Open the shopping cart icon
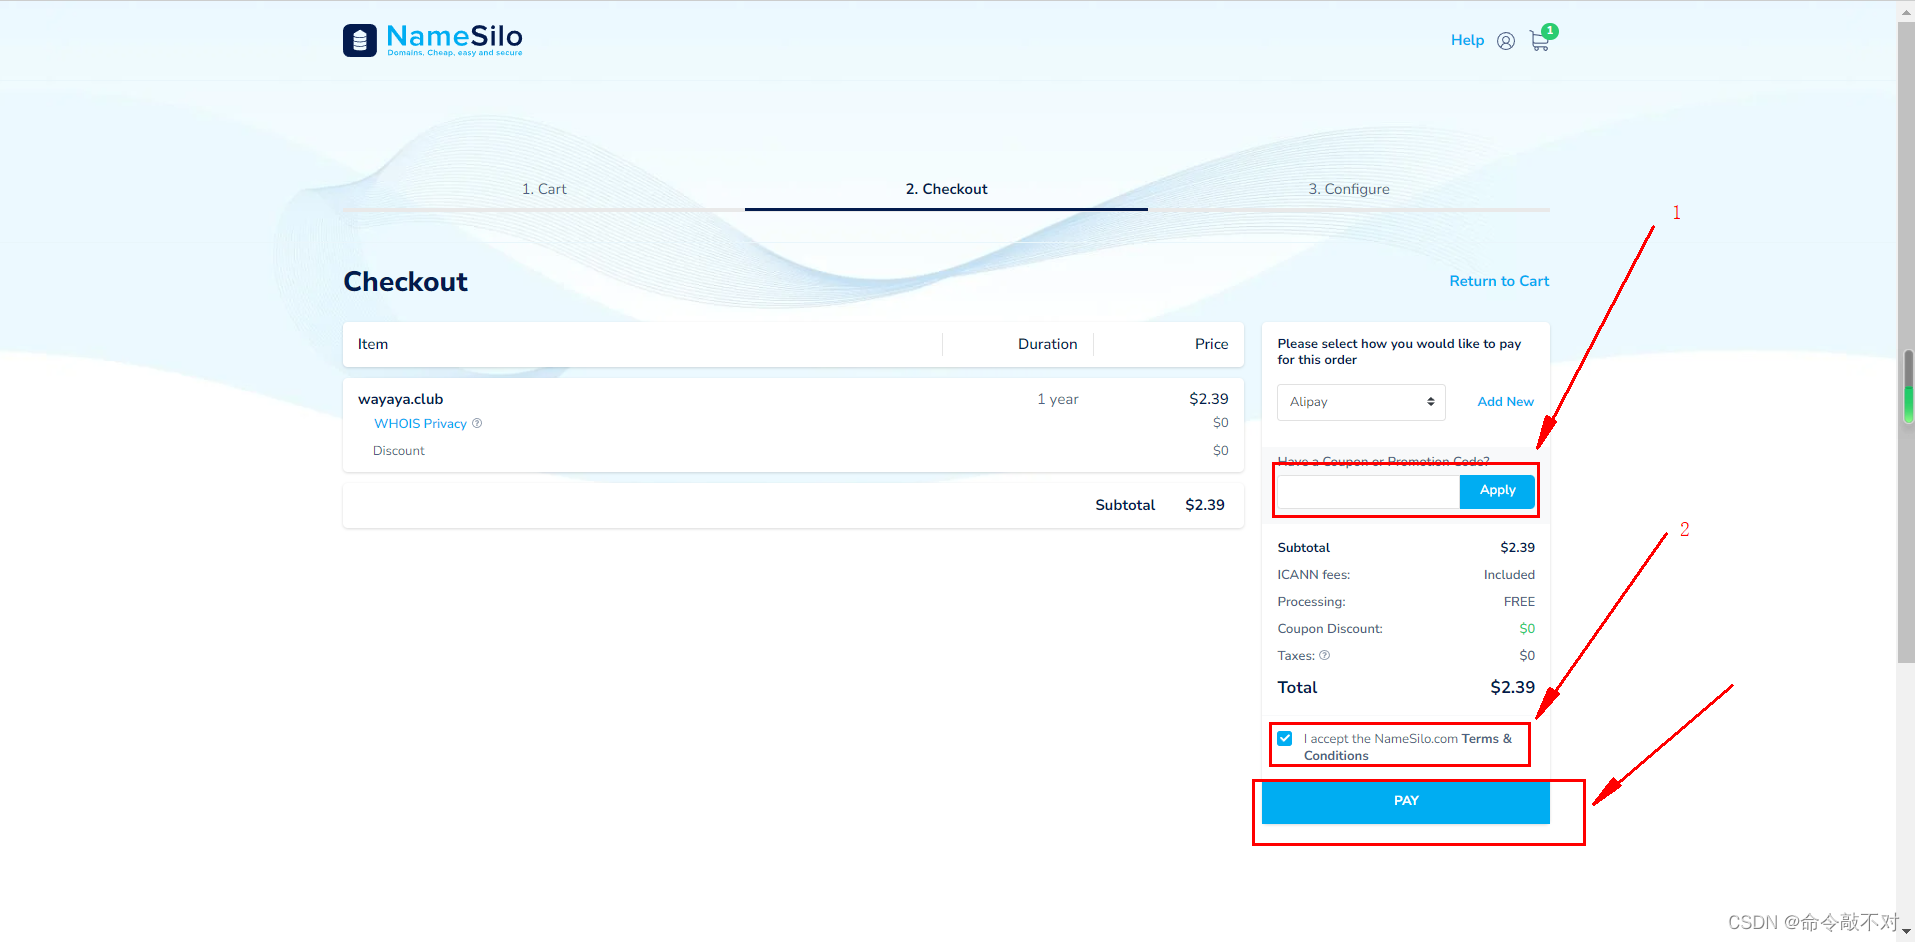Image resolution: width=1915 pixels, height=942 pixels. 1540,41
